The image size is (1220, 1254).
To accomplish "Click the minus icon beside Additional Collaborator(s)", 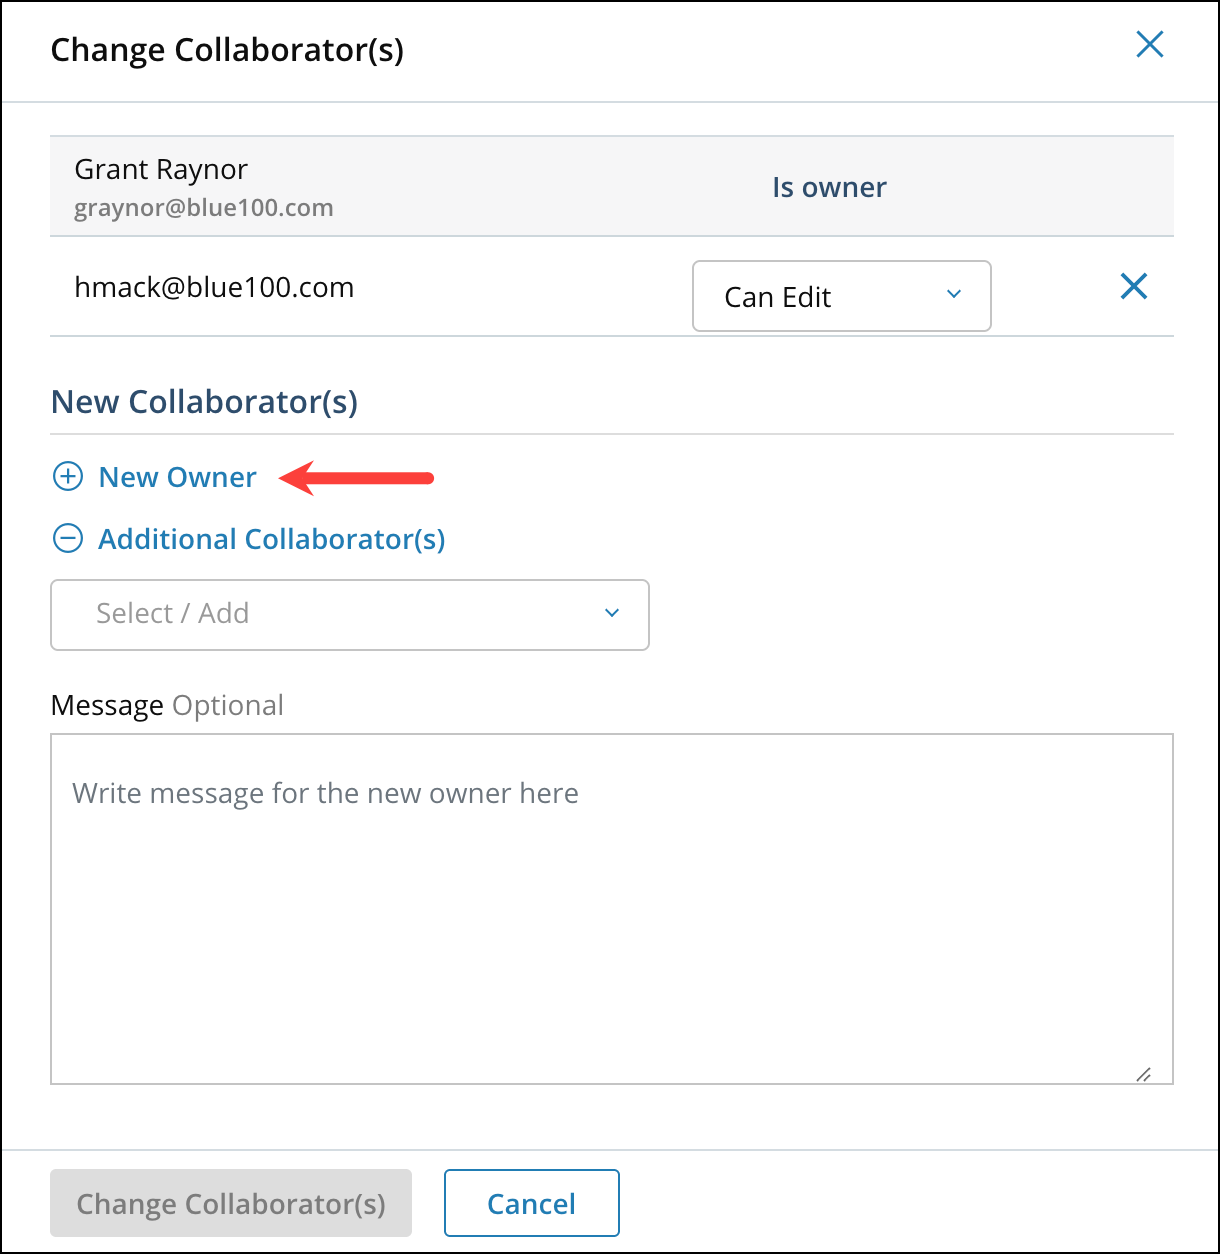I will coord(67,538).
